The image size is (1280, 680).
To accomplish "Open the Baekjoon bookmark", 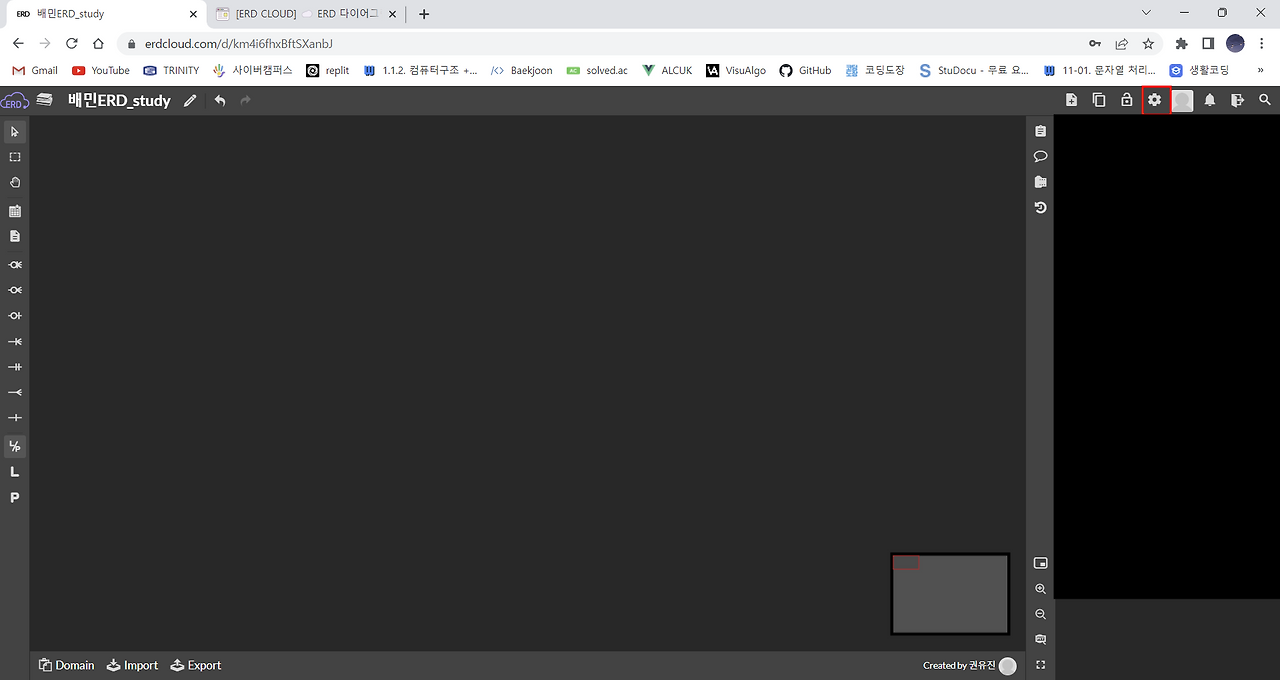I will tap(521, 71).
